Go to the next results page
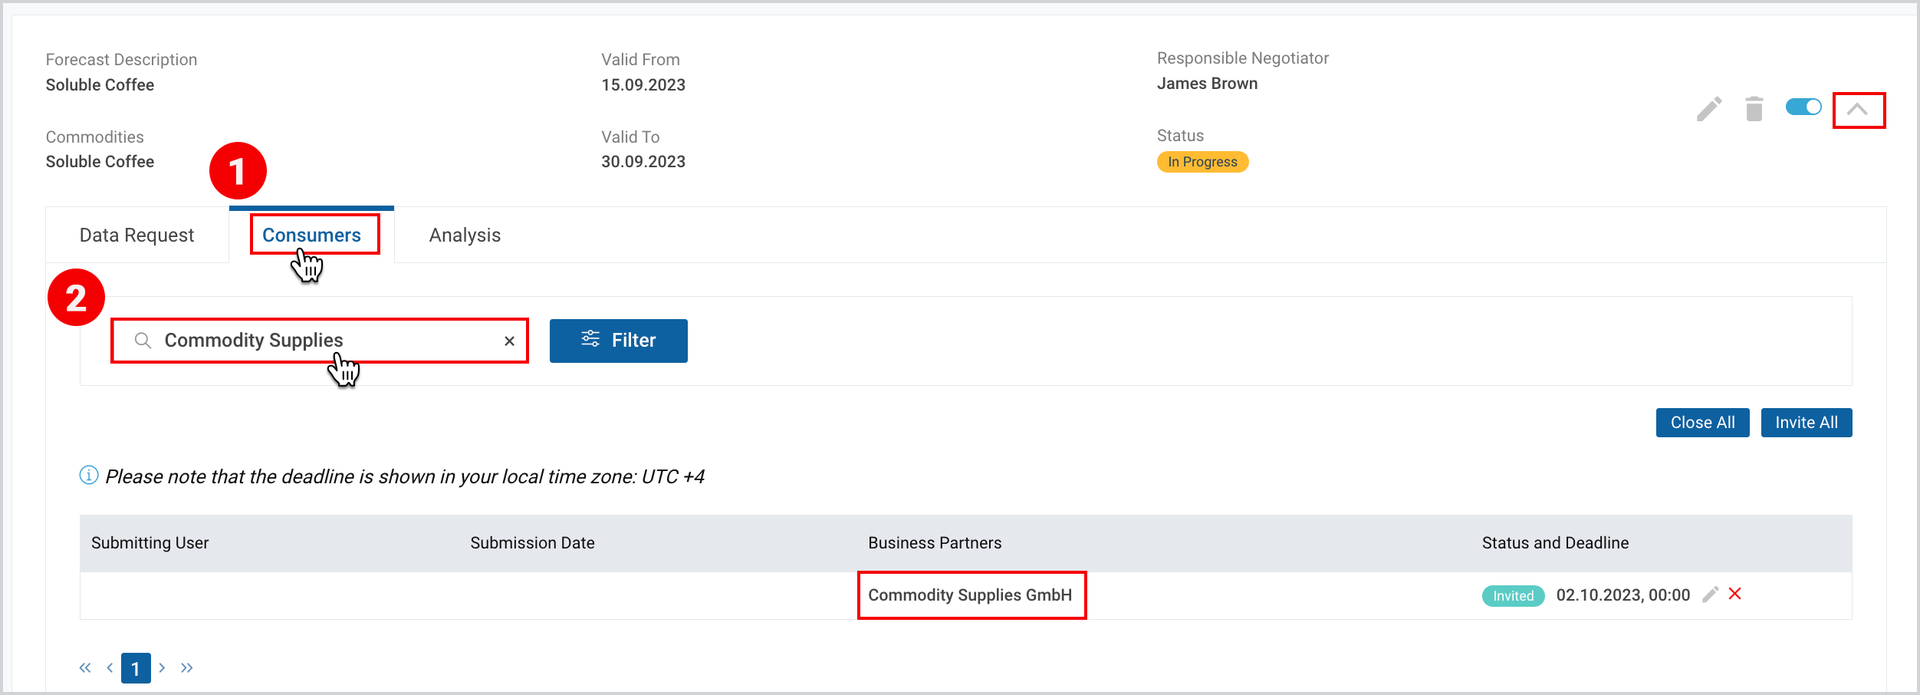The height and width of the screenshot is (695, 1920). (162, 668)
